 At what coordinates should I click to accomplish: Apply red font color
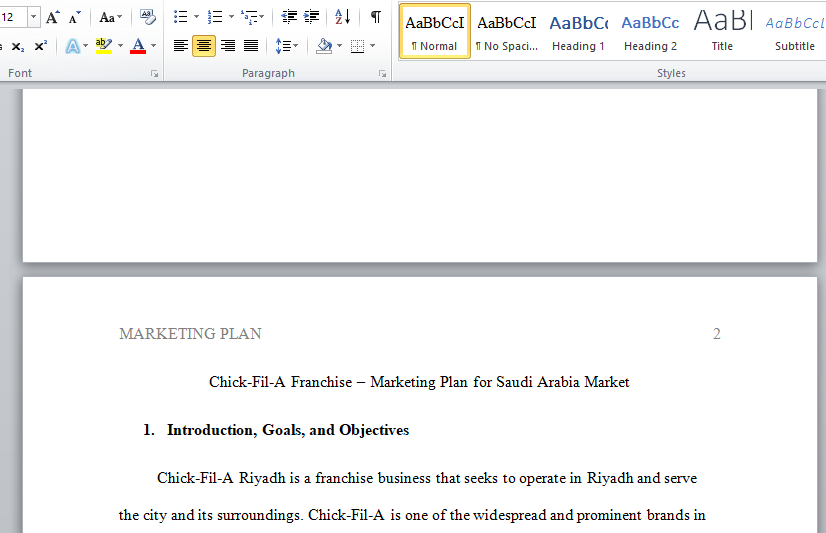(138, 46)
